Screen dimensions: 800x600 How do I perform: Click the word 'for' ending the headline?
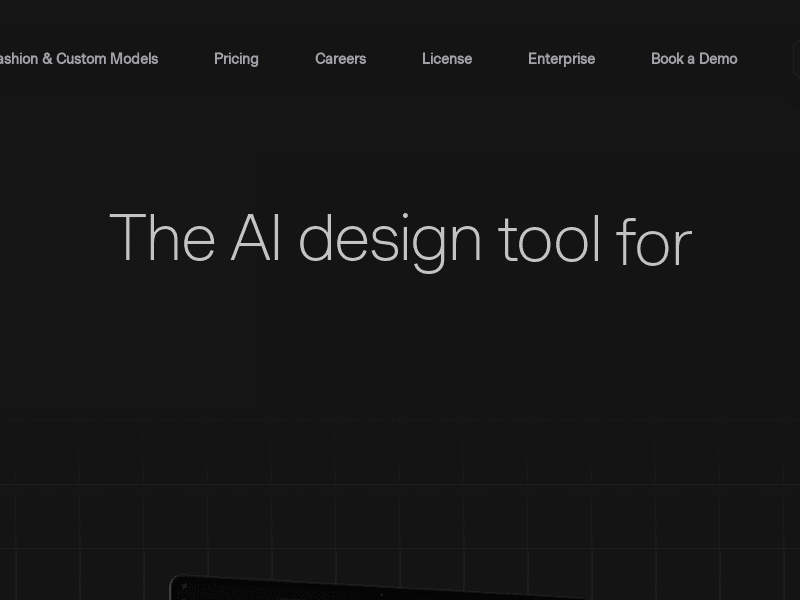click(653, 245)
